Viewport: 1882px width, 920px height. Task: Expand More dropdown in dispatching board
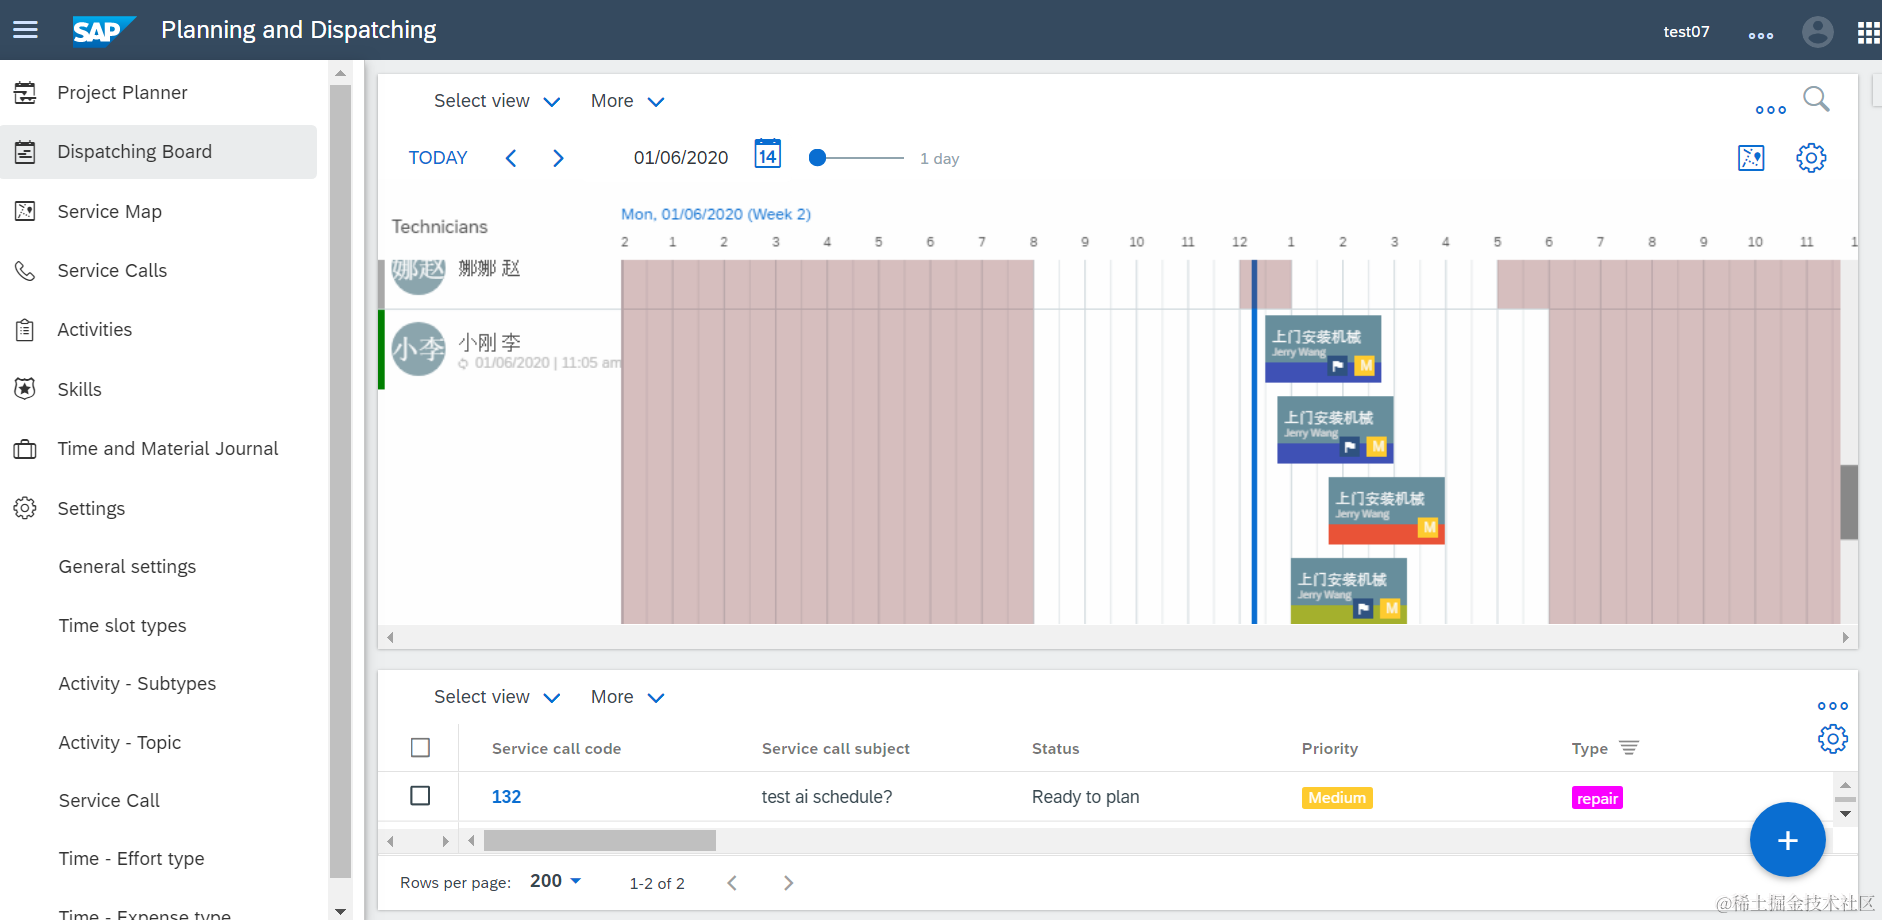coord(628,101)
